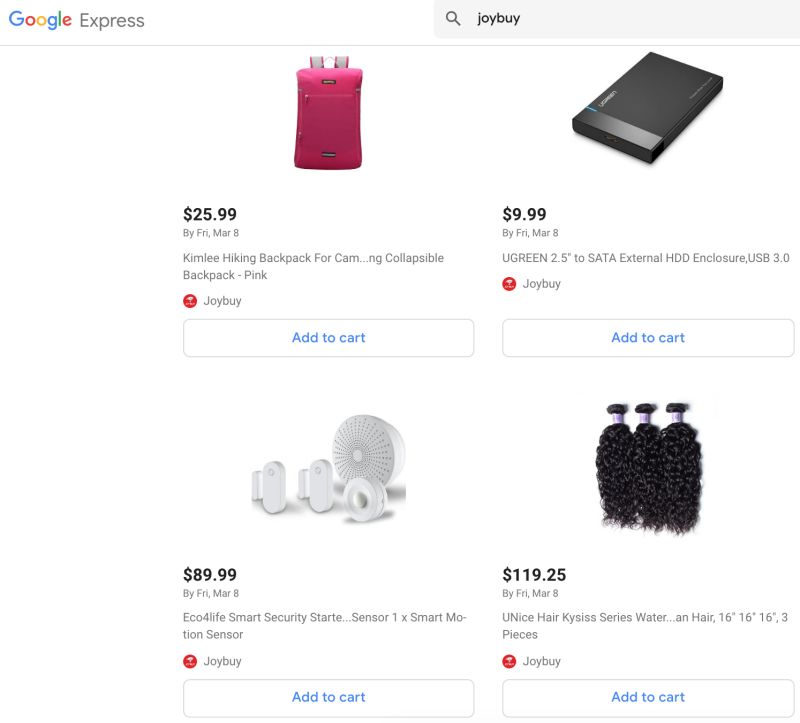Viewport: 800px width, 723px height.
Task: Click Joybuy icon under Eco4life security kit
Action: (x=190, y=661)
